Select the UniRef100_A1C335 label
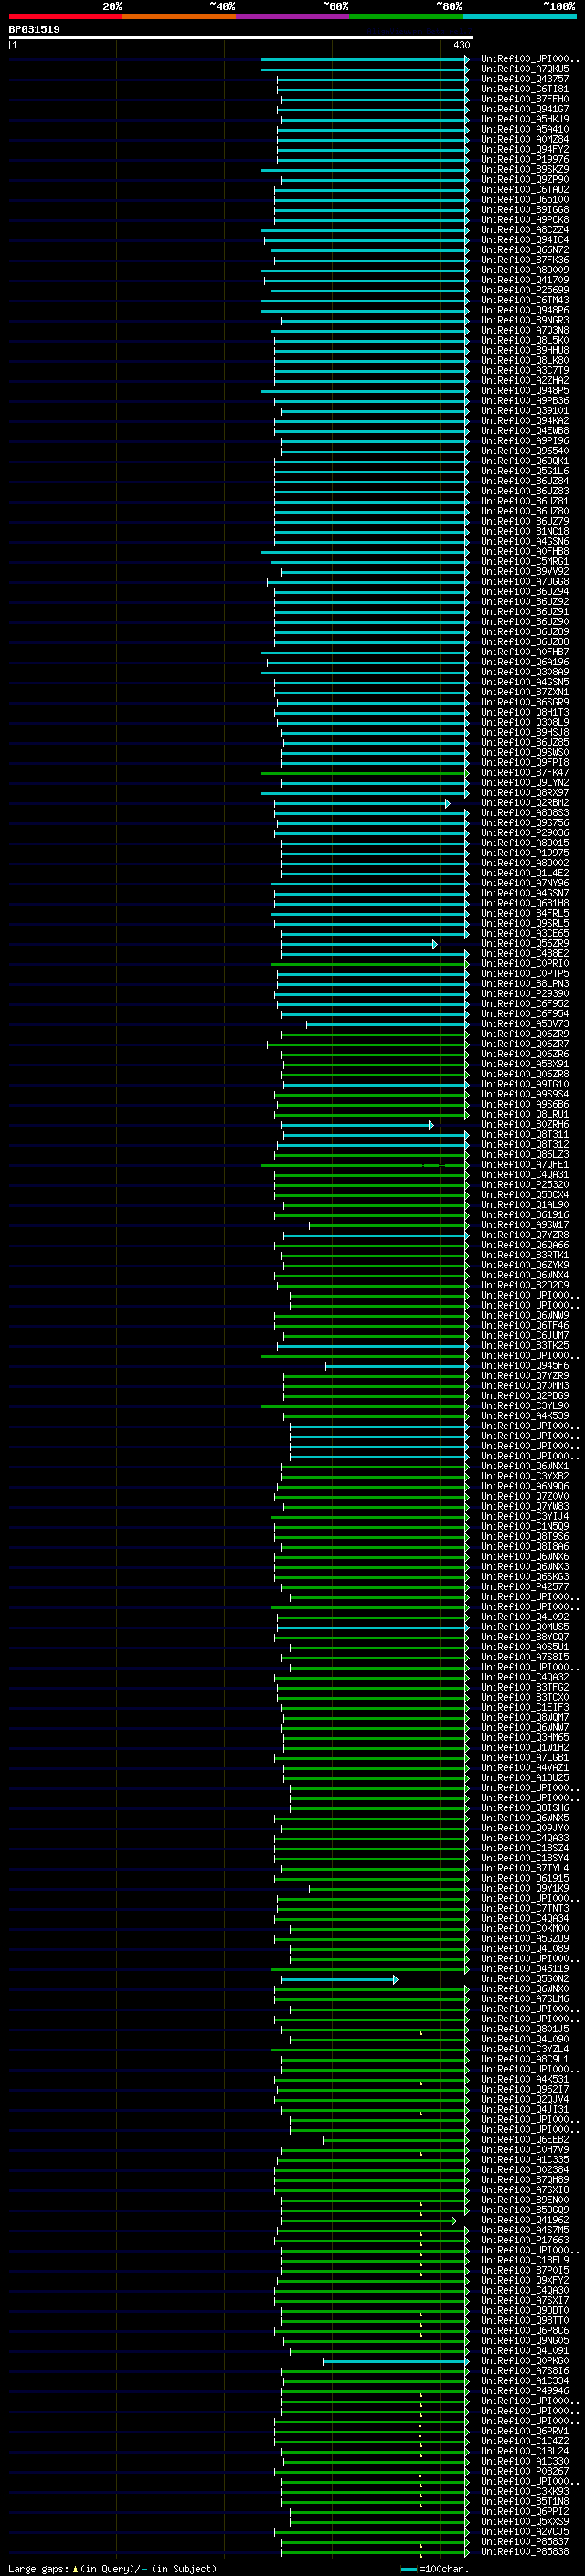 click(524, 2159)
